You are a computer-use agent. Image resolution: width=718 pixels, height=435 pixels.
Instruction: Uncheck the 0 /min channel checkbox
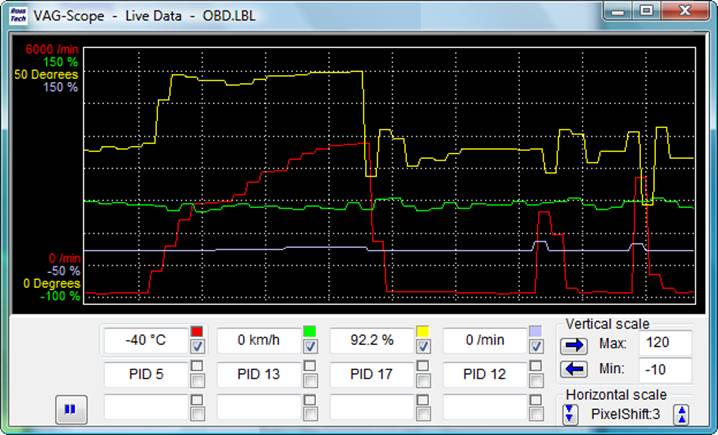[536, 346]
